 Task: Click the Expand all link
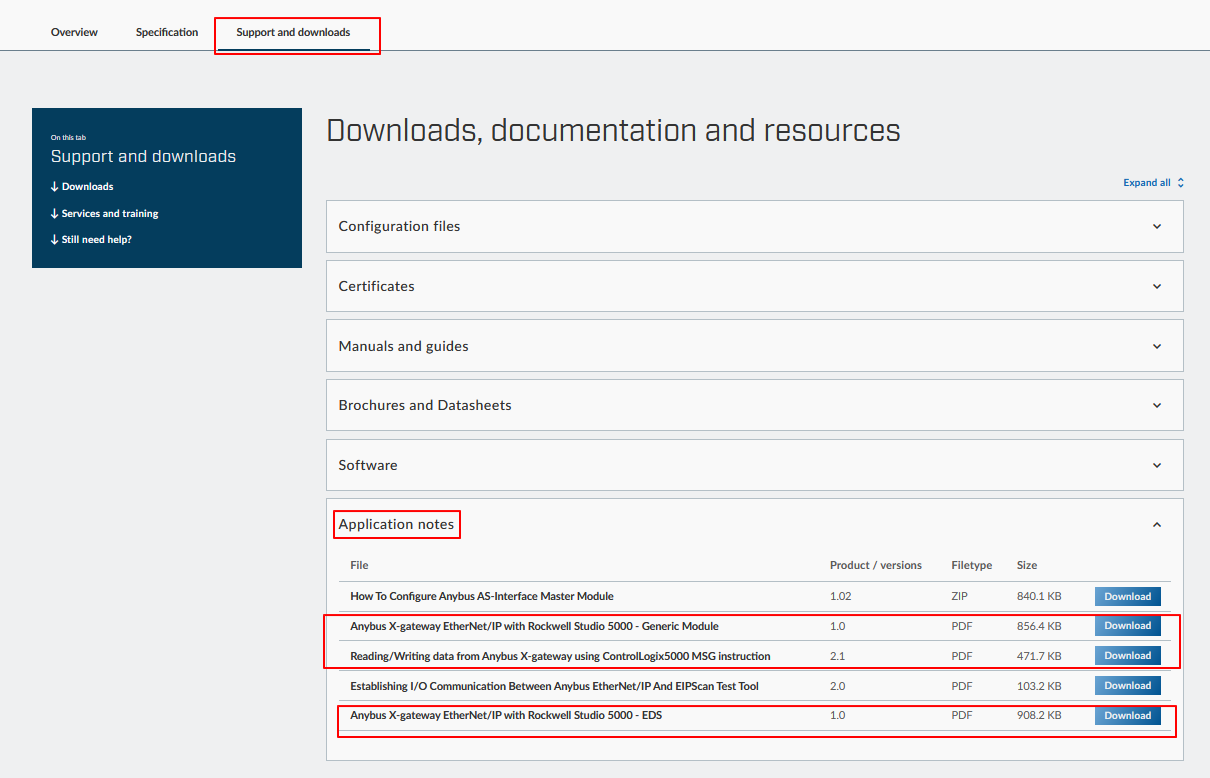(x=1154, y=183)
